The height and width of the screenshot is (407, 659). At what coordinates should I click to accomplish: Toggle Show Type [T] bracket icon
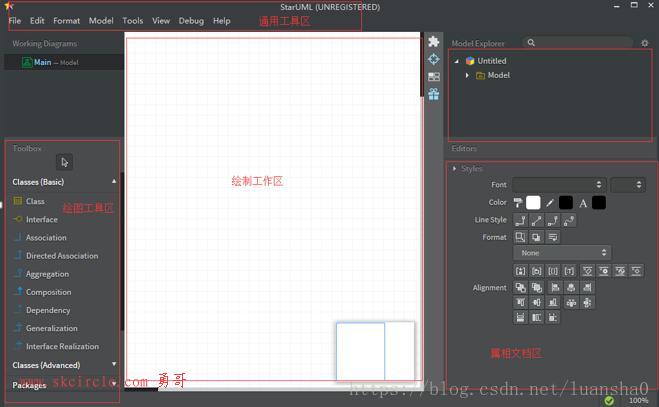(x=569, y=271)
